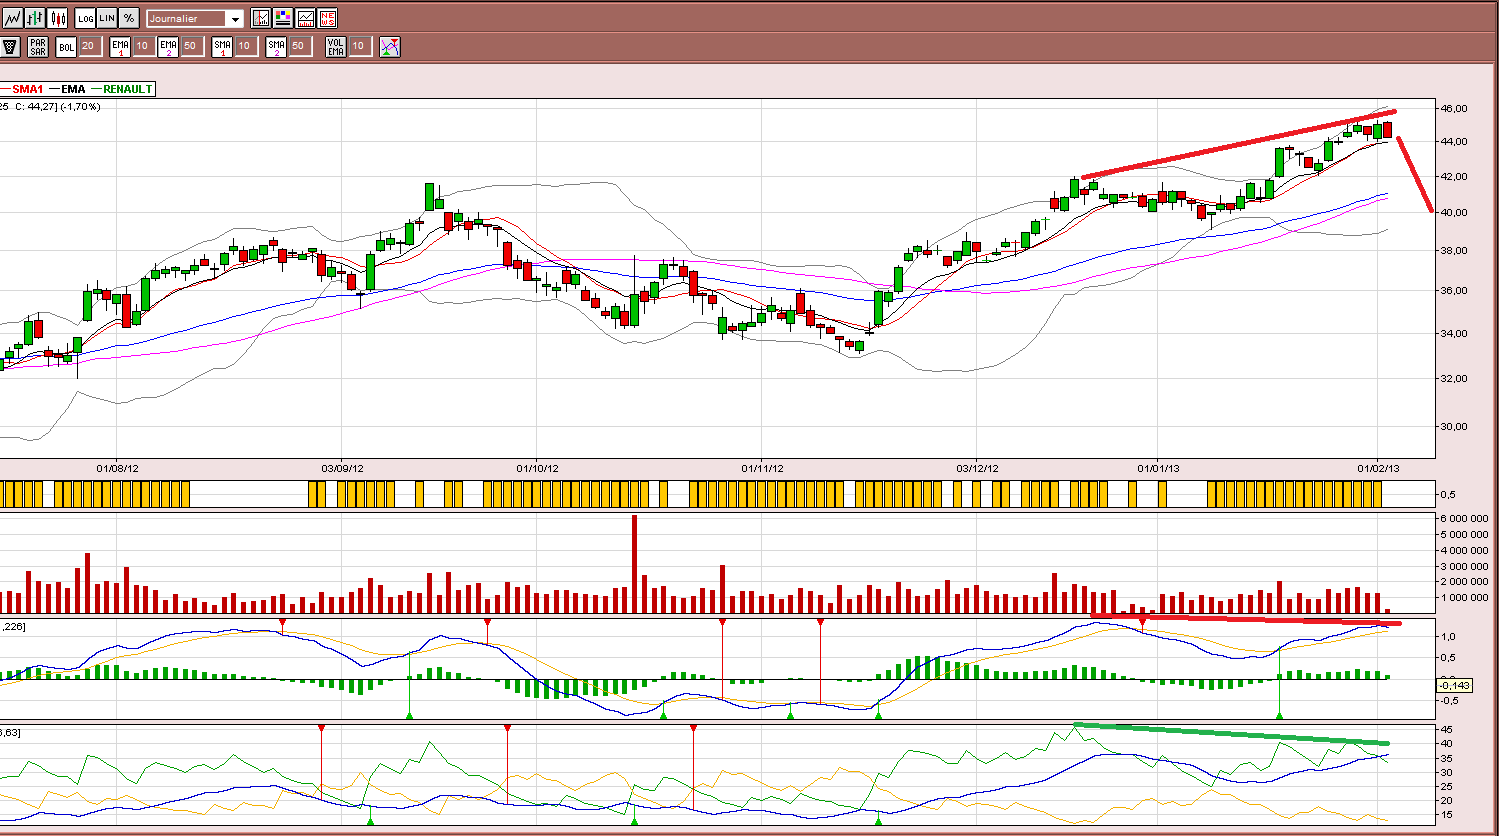Click the 01/08/12 date label
Viewport: 1500px width, 836px height.
[117, 467]
